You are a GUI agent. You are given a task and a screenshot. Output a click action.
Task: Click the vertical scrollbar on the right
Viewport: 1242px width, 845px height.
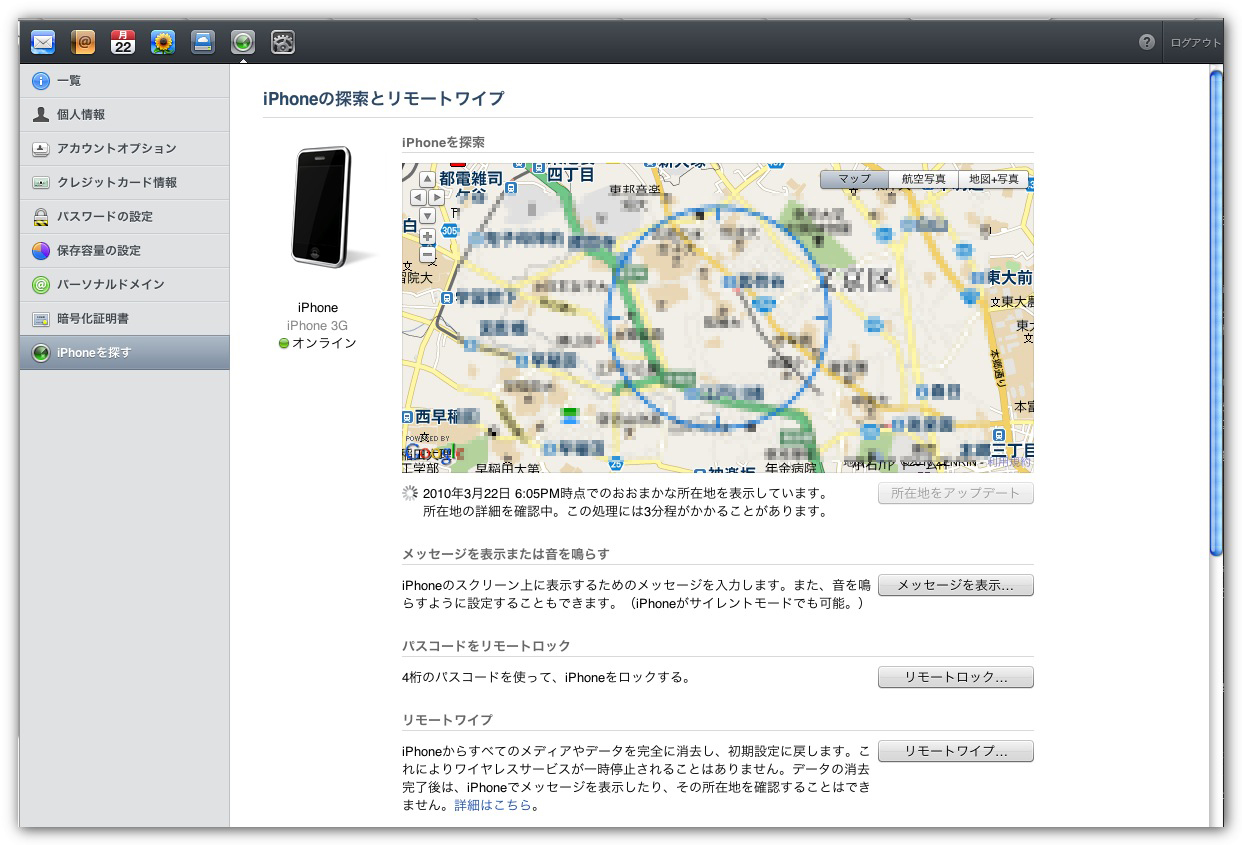[x=1215, y=310]
